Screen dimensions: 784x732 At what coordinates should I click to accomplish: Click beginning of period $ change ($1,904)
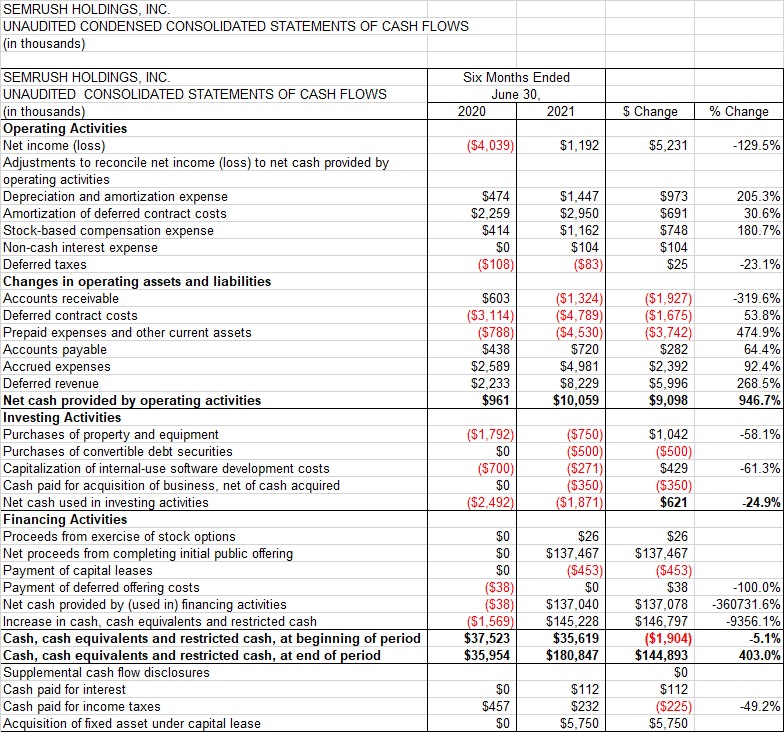(x=668, y=638)
